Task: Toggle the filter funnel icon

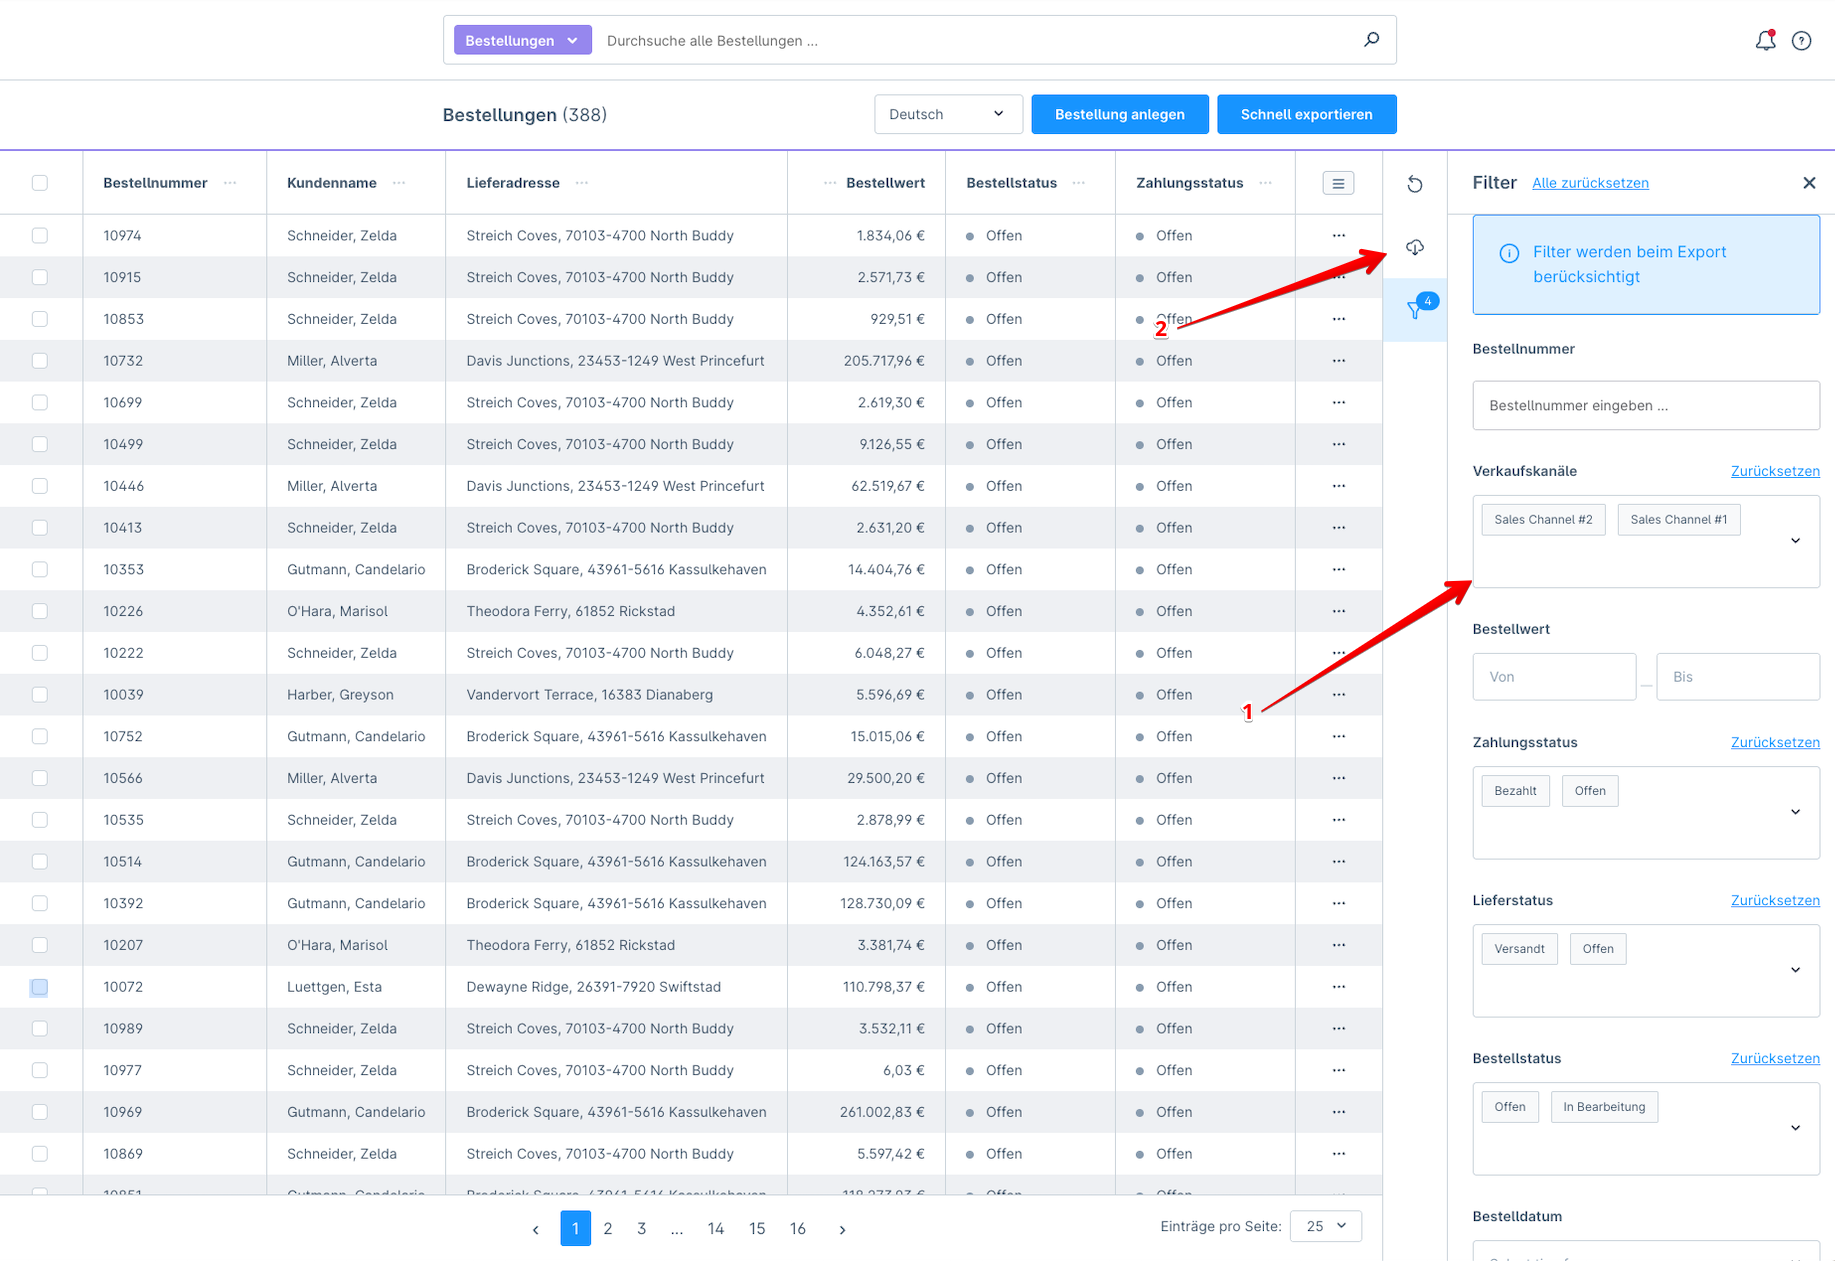Action: point(1414,310)
